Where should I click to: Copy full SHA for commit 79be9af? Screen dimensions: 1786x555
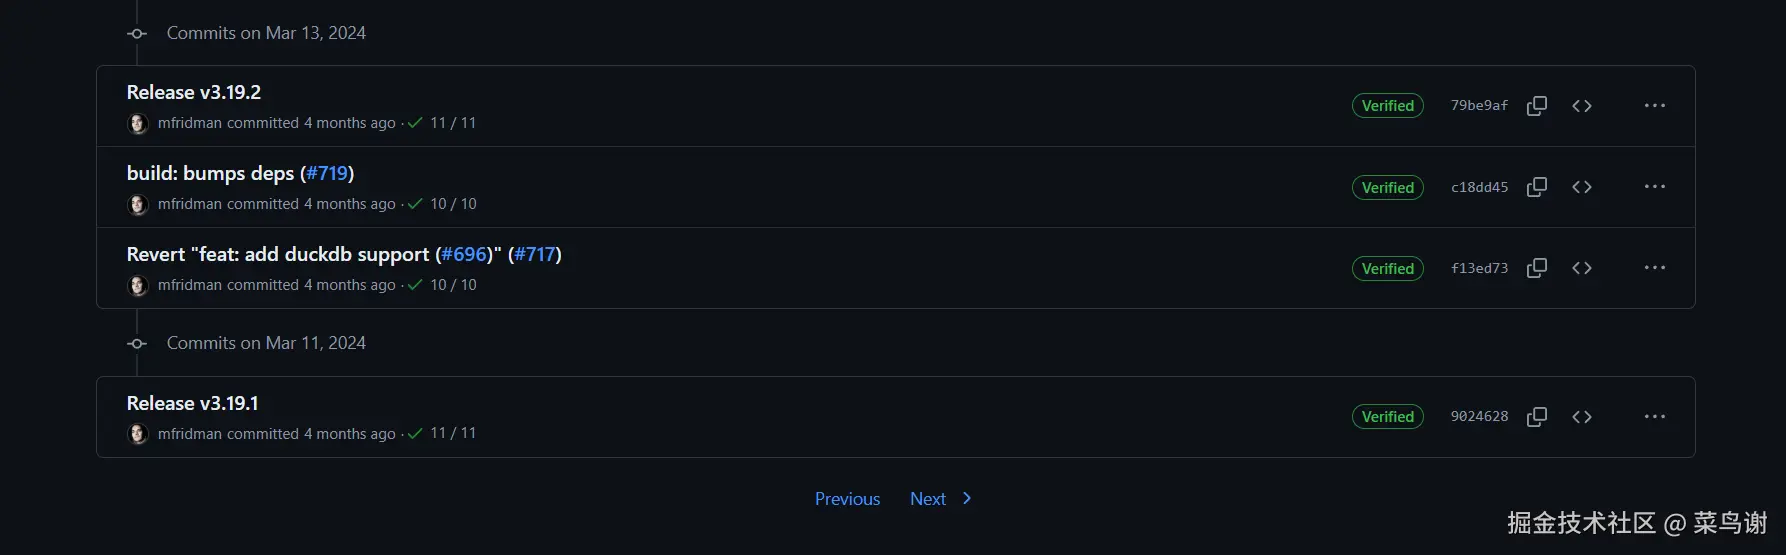point(1537,106)
